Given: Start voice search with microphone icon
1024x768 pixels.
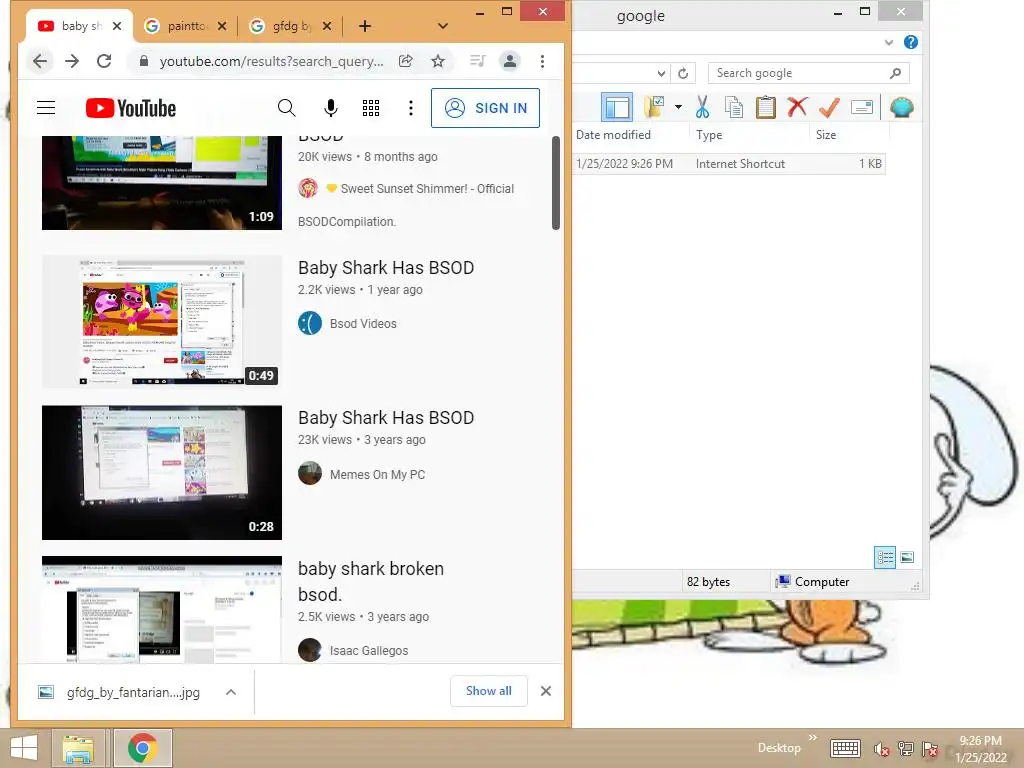Looking at the screenshot, I should [x=331, y=108].
